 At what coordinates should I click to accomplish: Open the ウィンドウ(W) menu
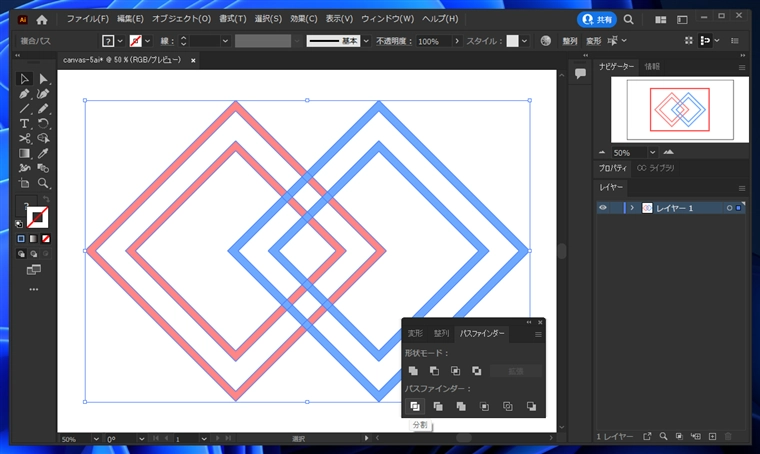click(387, 19)
